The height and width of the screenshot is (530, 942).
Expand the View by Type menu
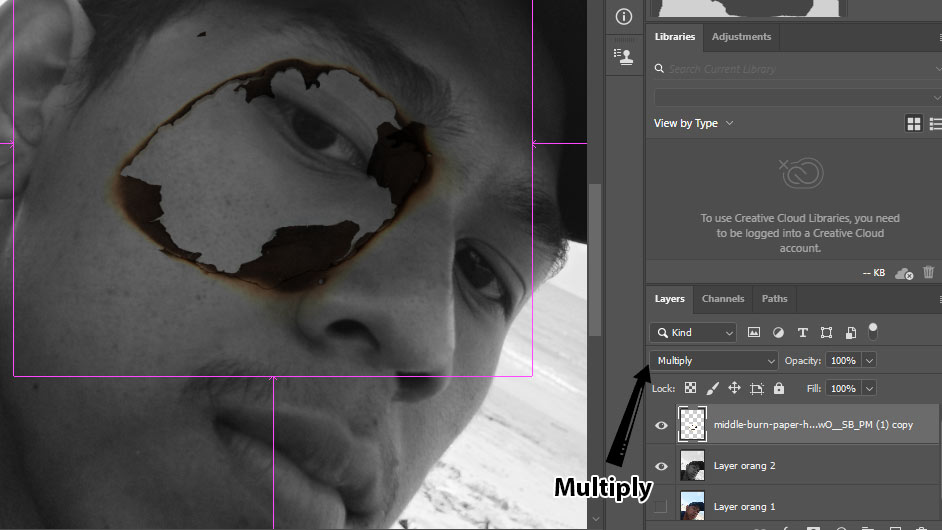click(x=693, y=123)
